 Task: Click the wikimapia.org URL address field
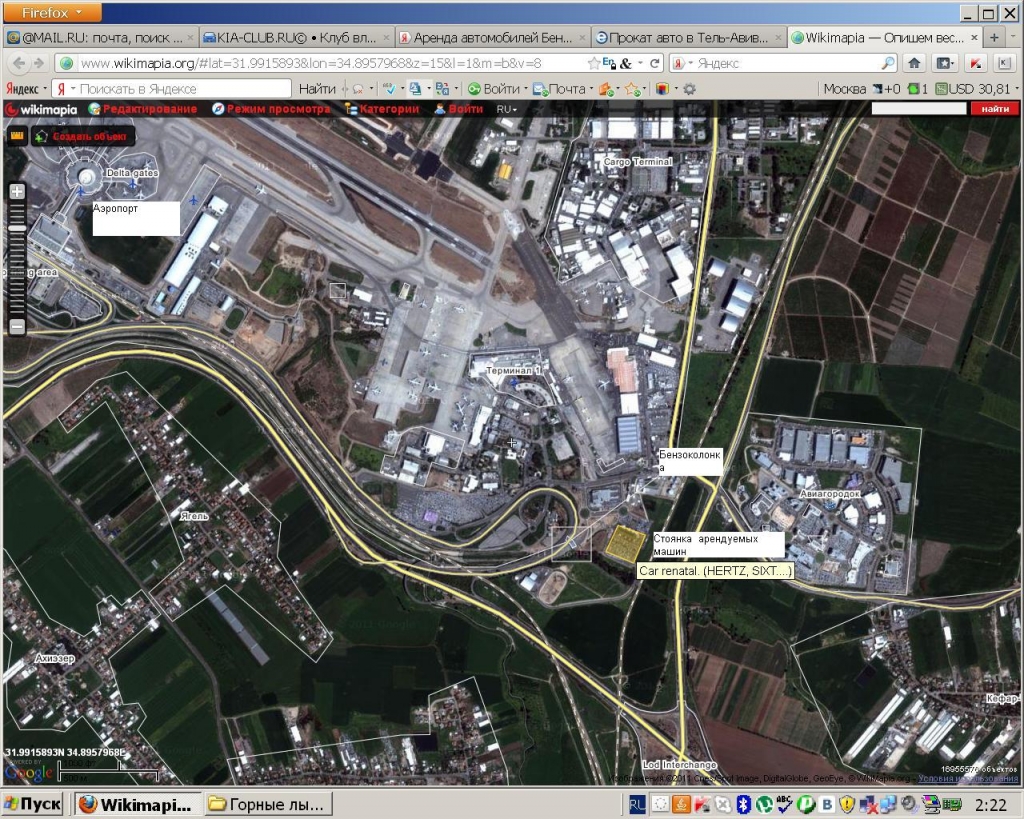pyautogui.click(x=320, y=63)
